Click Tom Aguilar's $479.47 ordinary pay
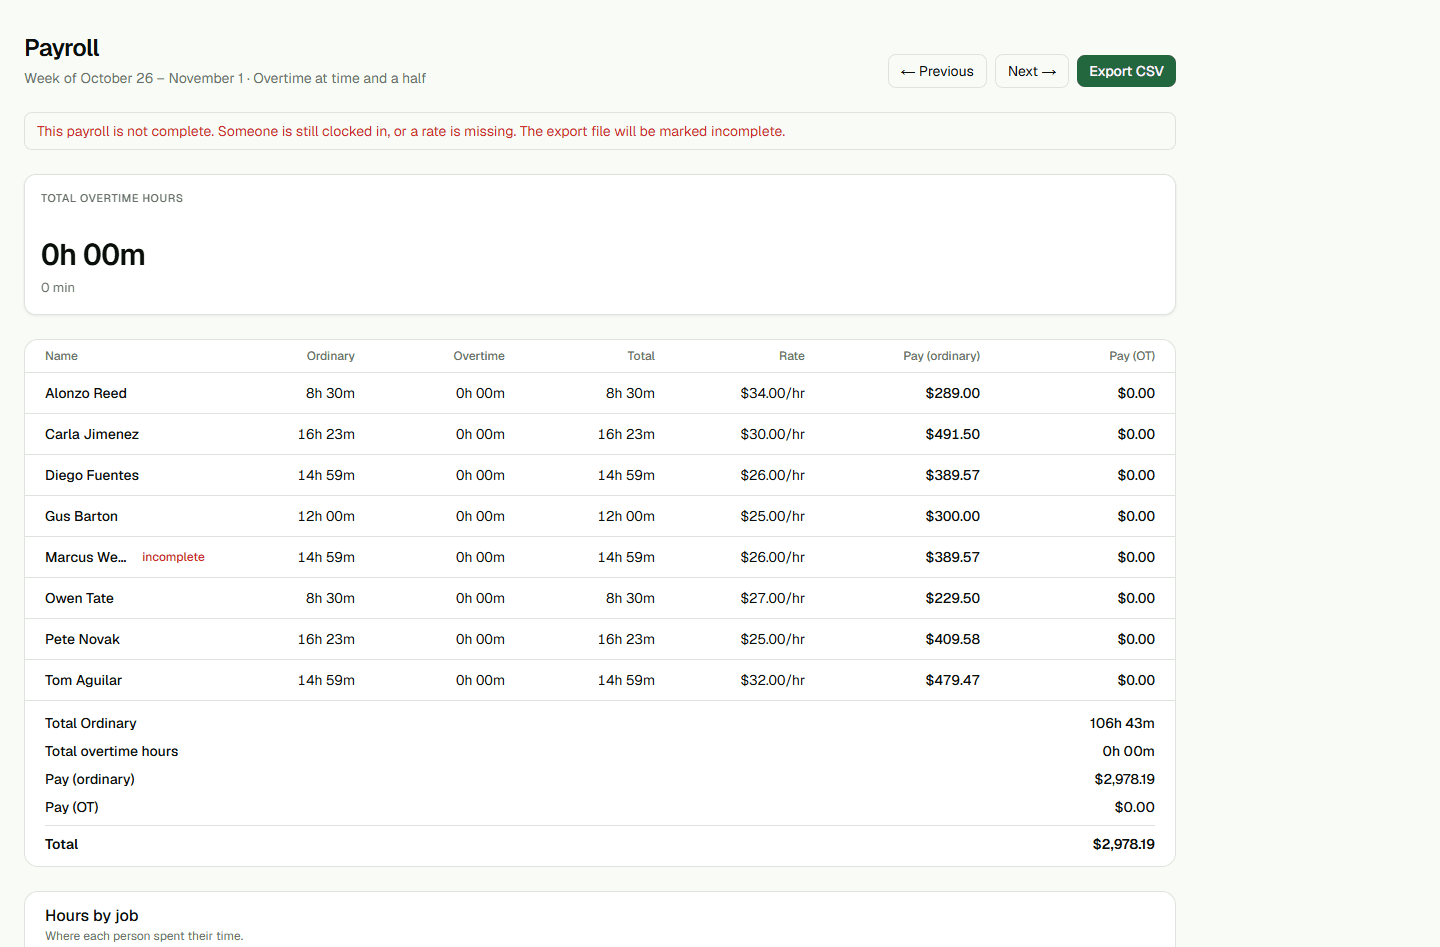Viewport: 1440px width, 947px height. pos(952,680)
